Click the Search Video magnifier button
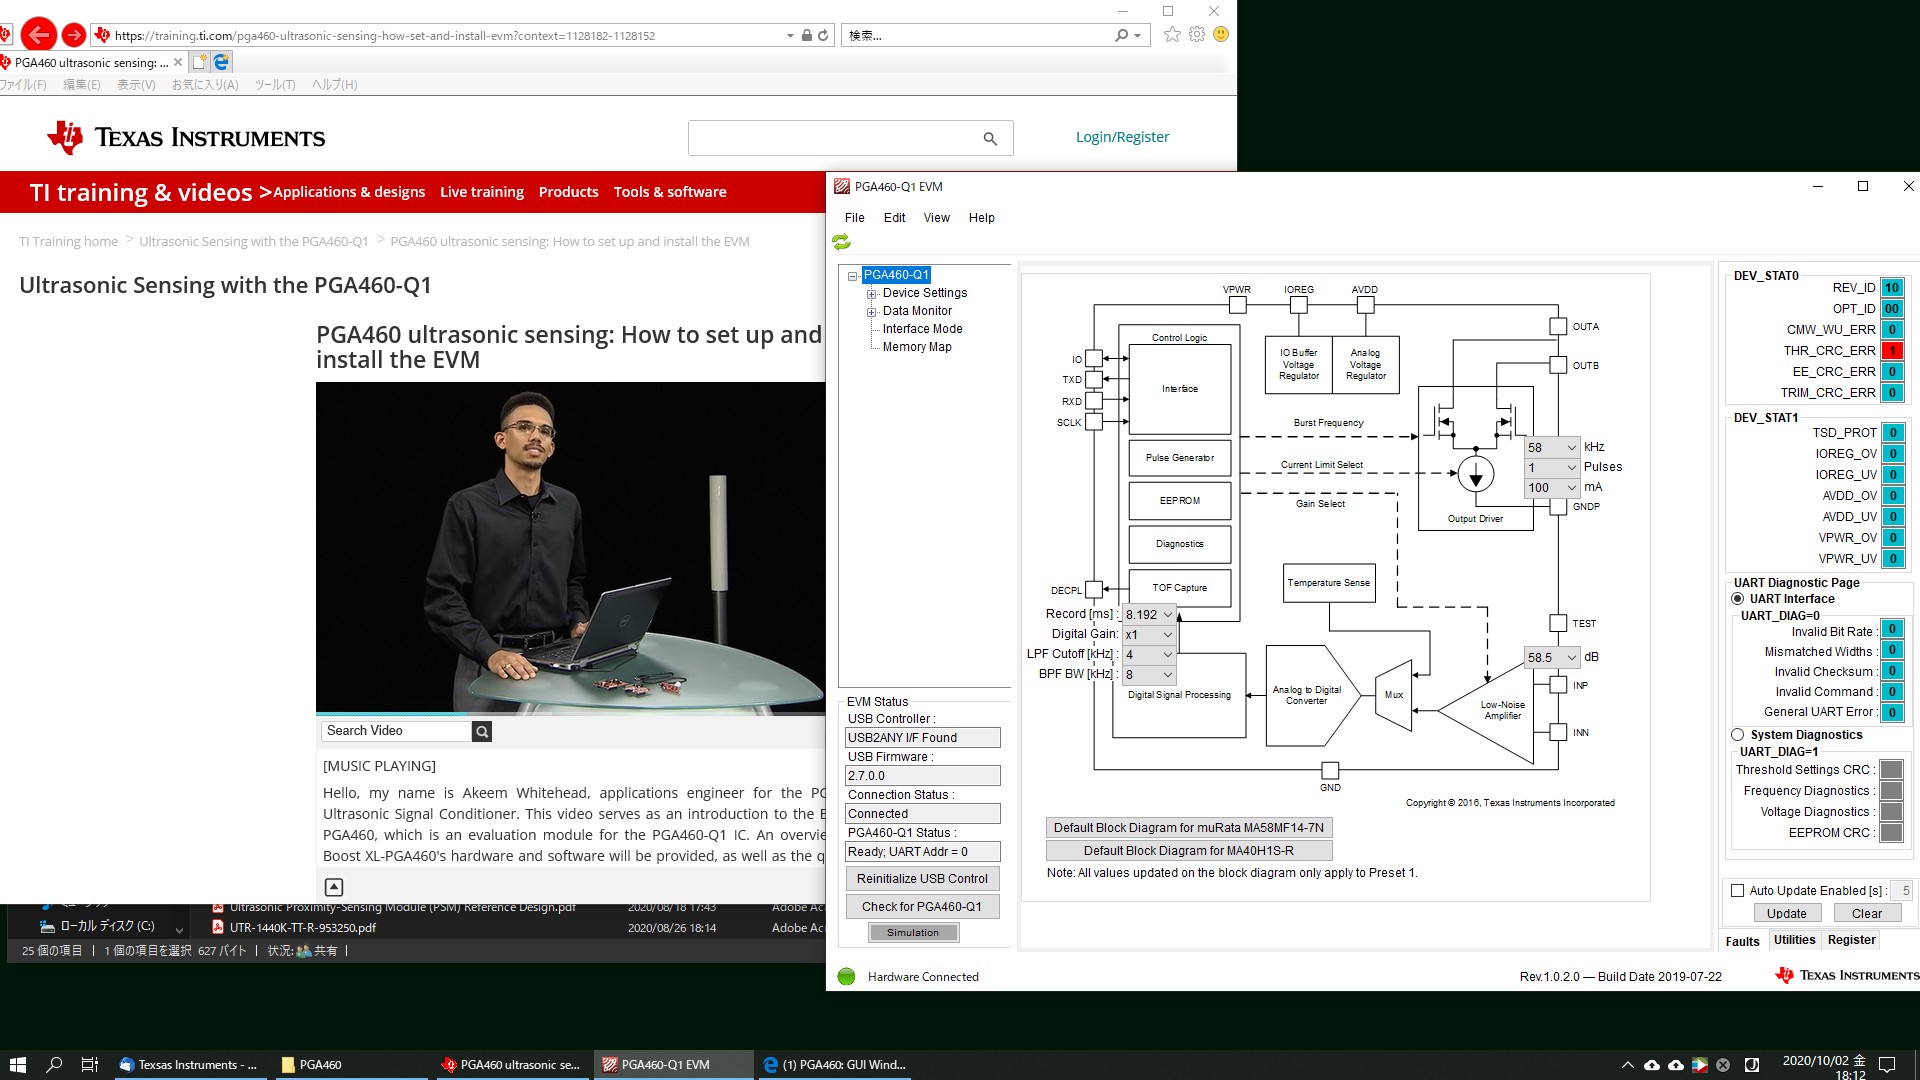1920x1080 pixels. click(482, 732)
